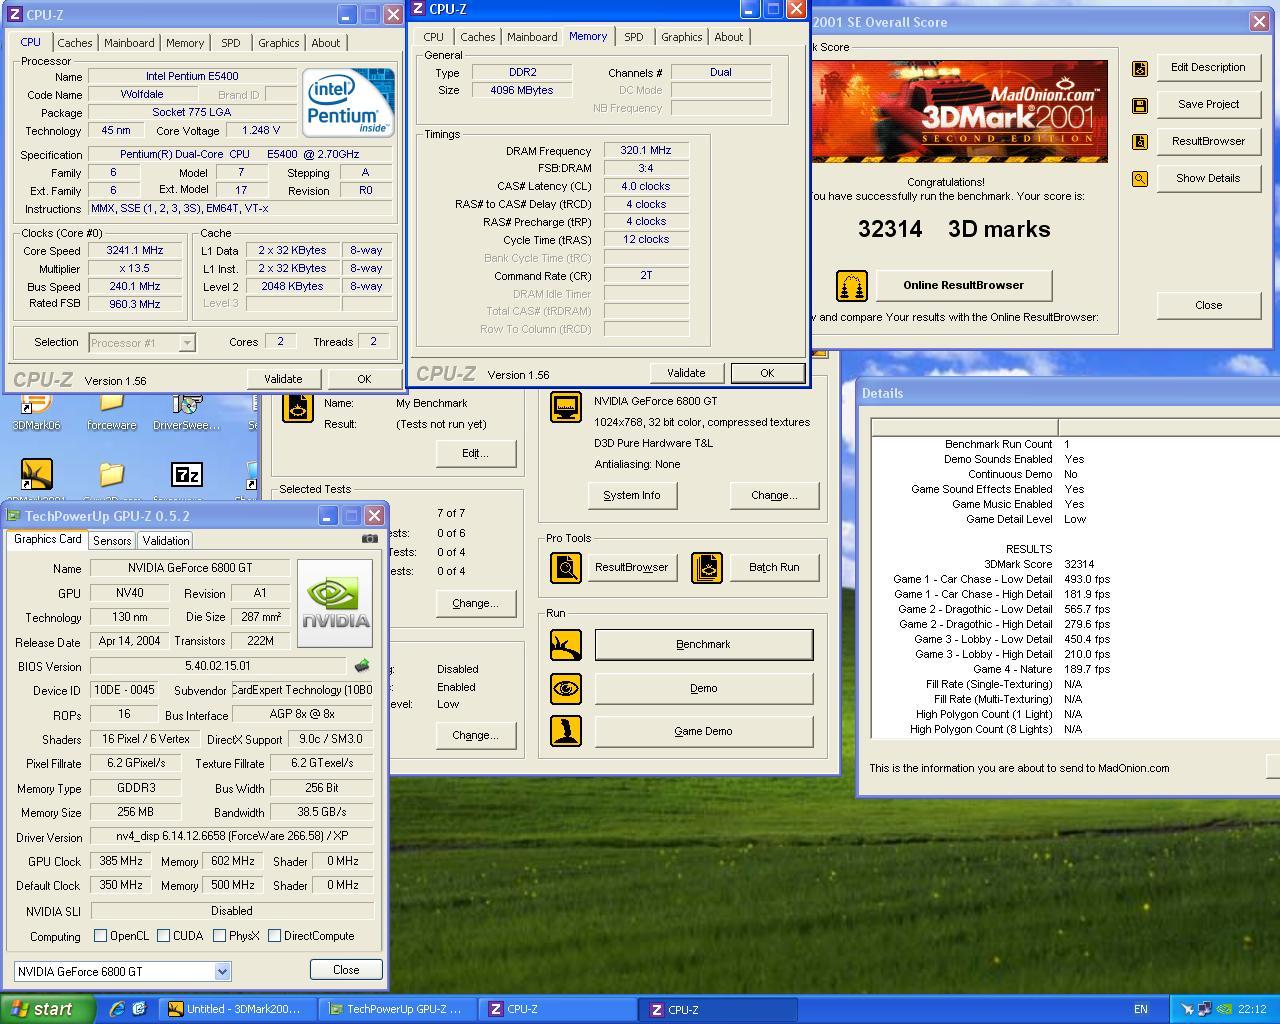
Task: Click the Game Demo button
Action: (704, 731)
